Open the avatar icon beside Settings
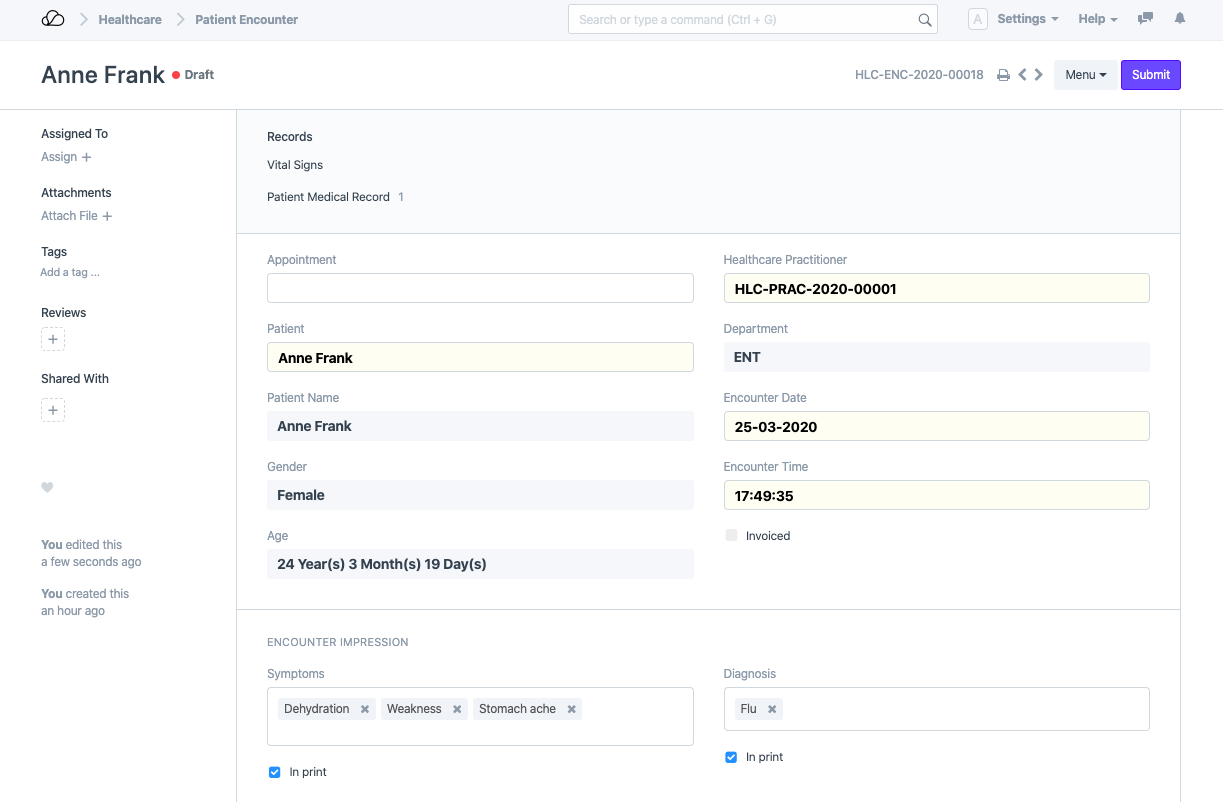 point(977,18)
